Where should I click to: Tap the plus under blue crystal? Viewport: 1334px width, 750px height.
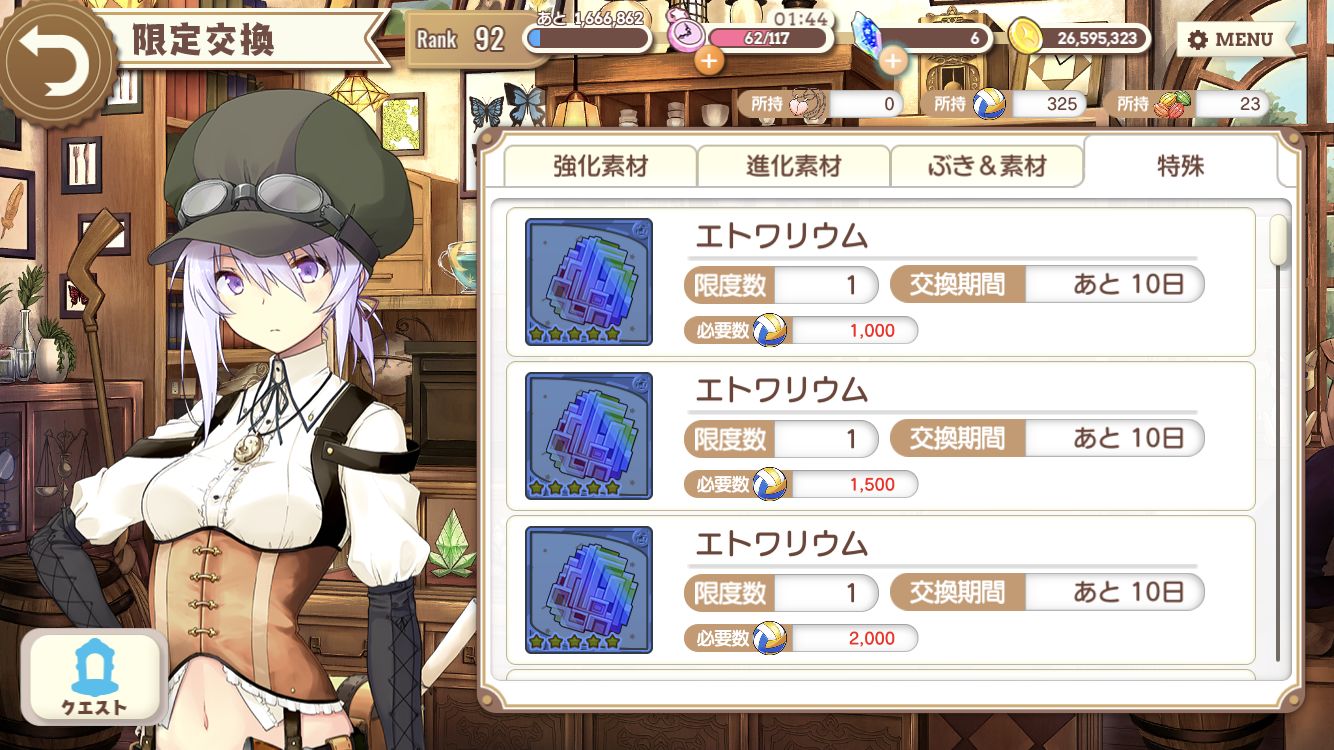point(892,61)
